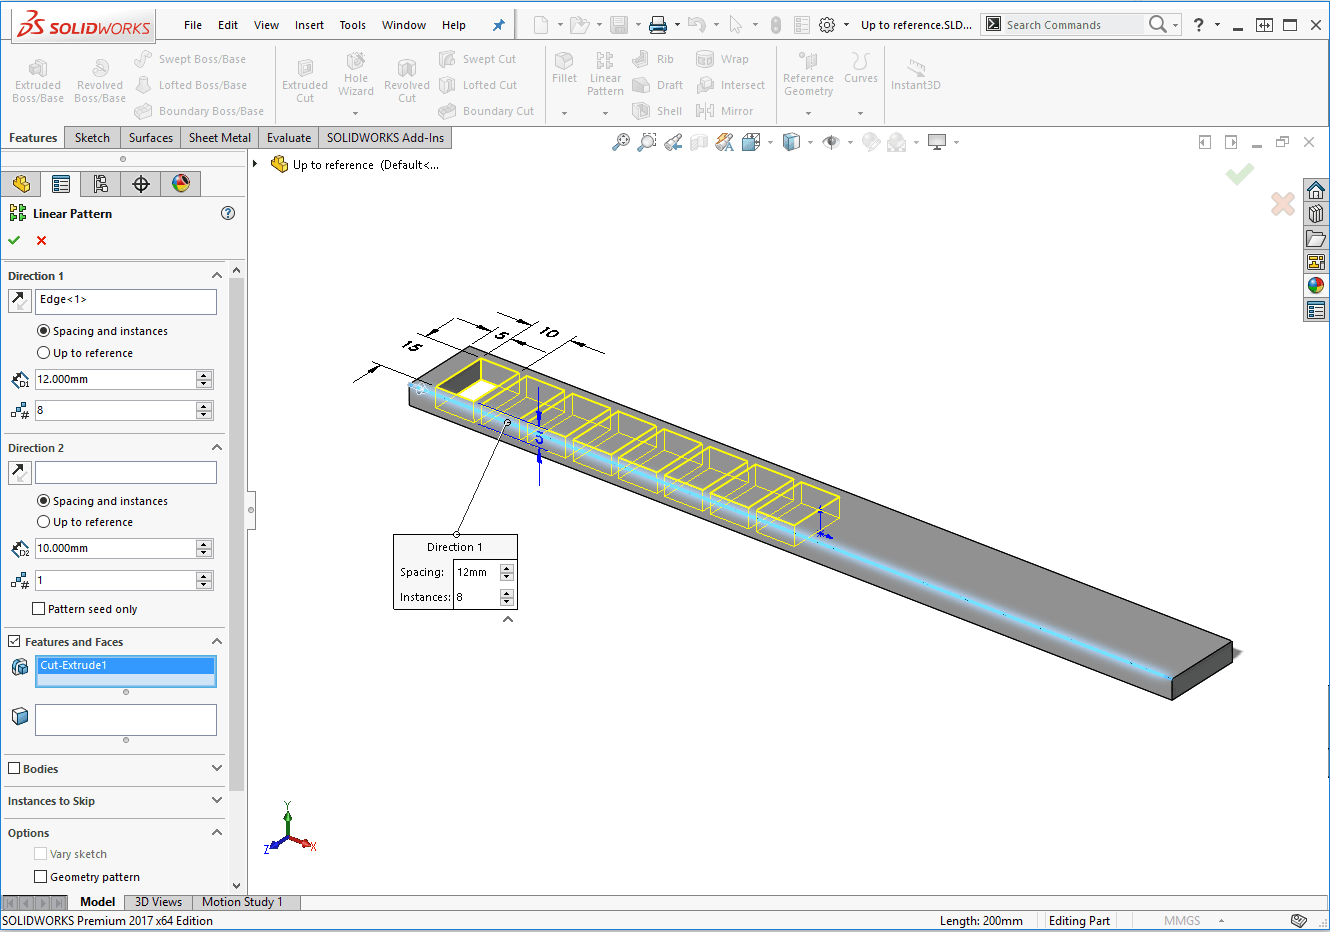
Task: Enable the Geometry pattern checkbox
Action: point(41,877)
